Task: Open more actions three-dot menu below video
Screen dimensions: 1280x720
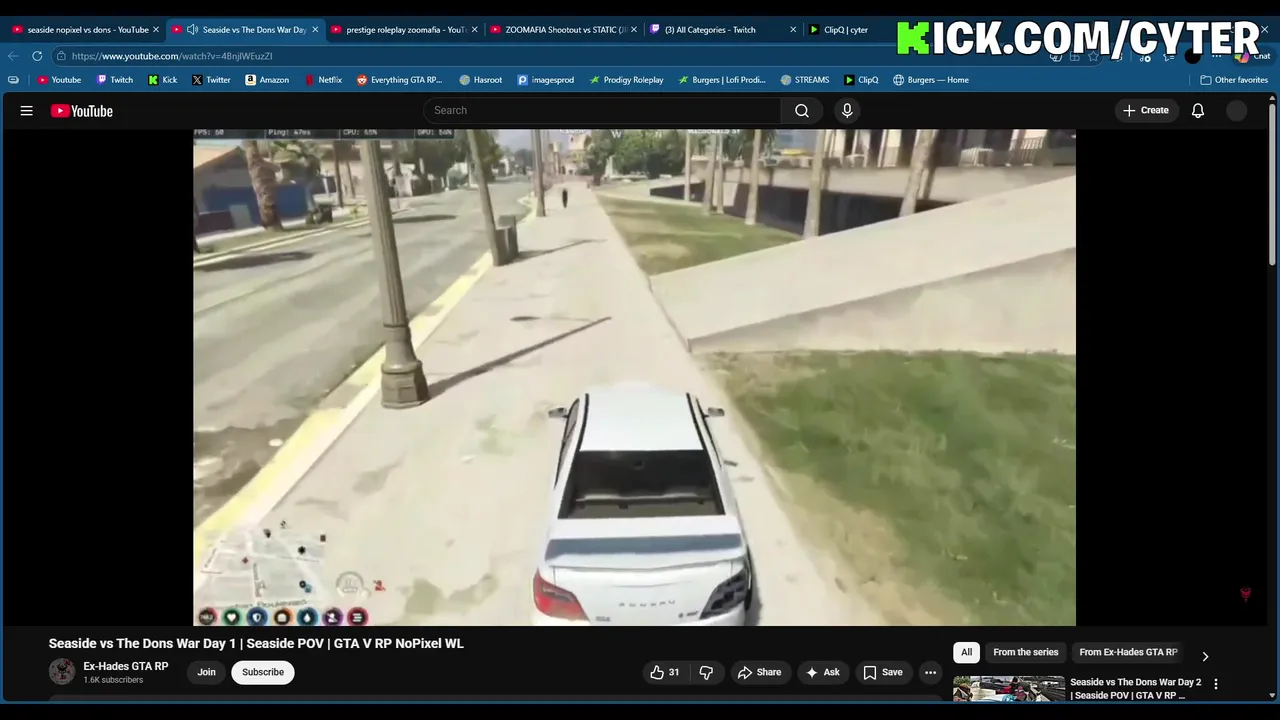Action: (930, 672)
